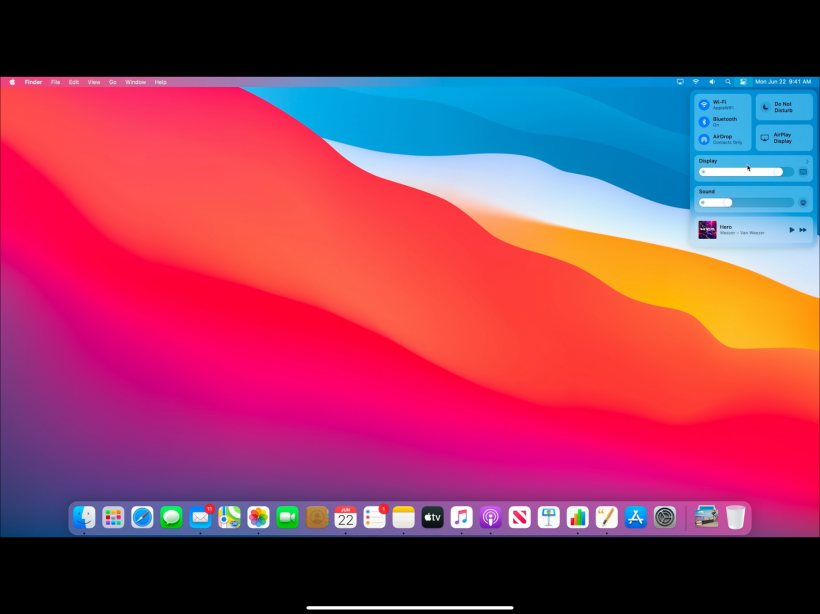Open FaceTime from the Dock
The height and width of the screenshot is (614, 820).
pos(288,517)
